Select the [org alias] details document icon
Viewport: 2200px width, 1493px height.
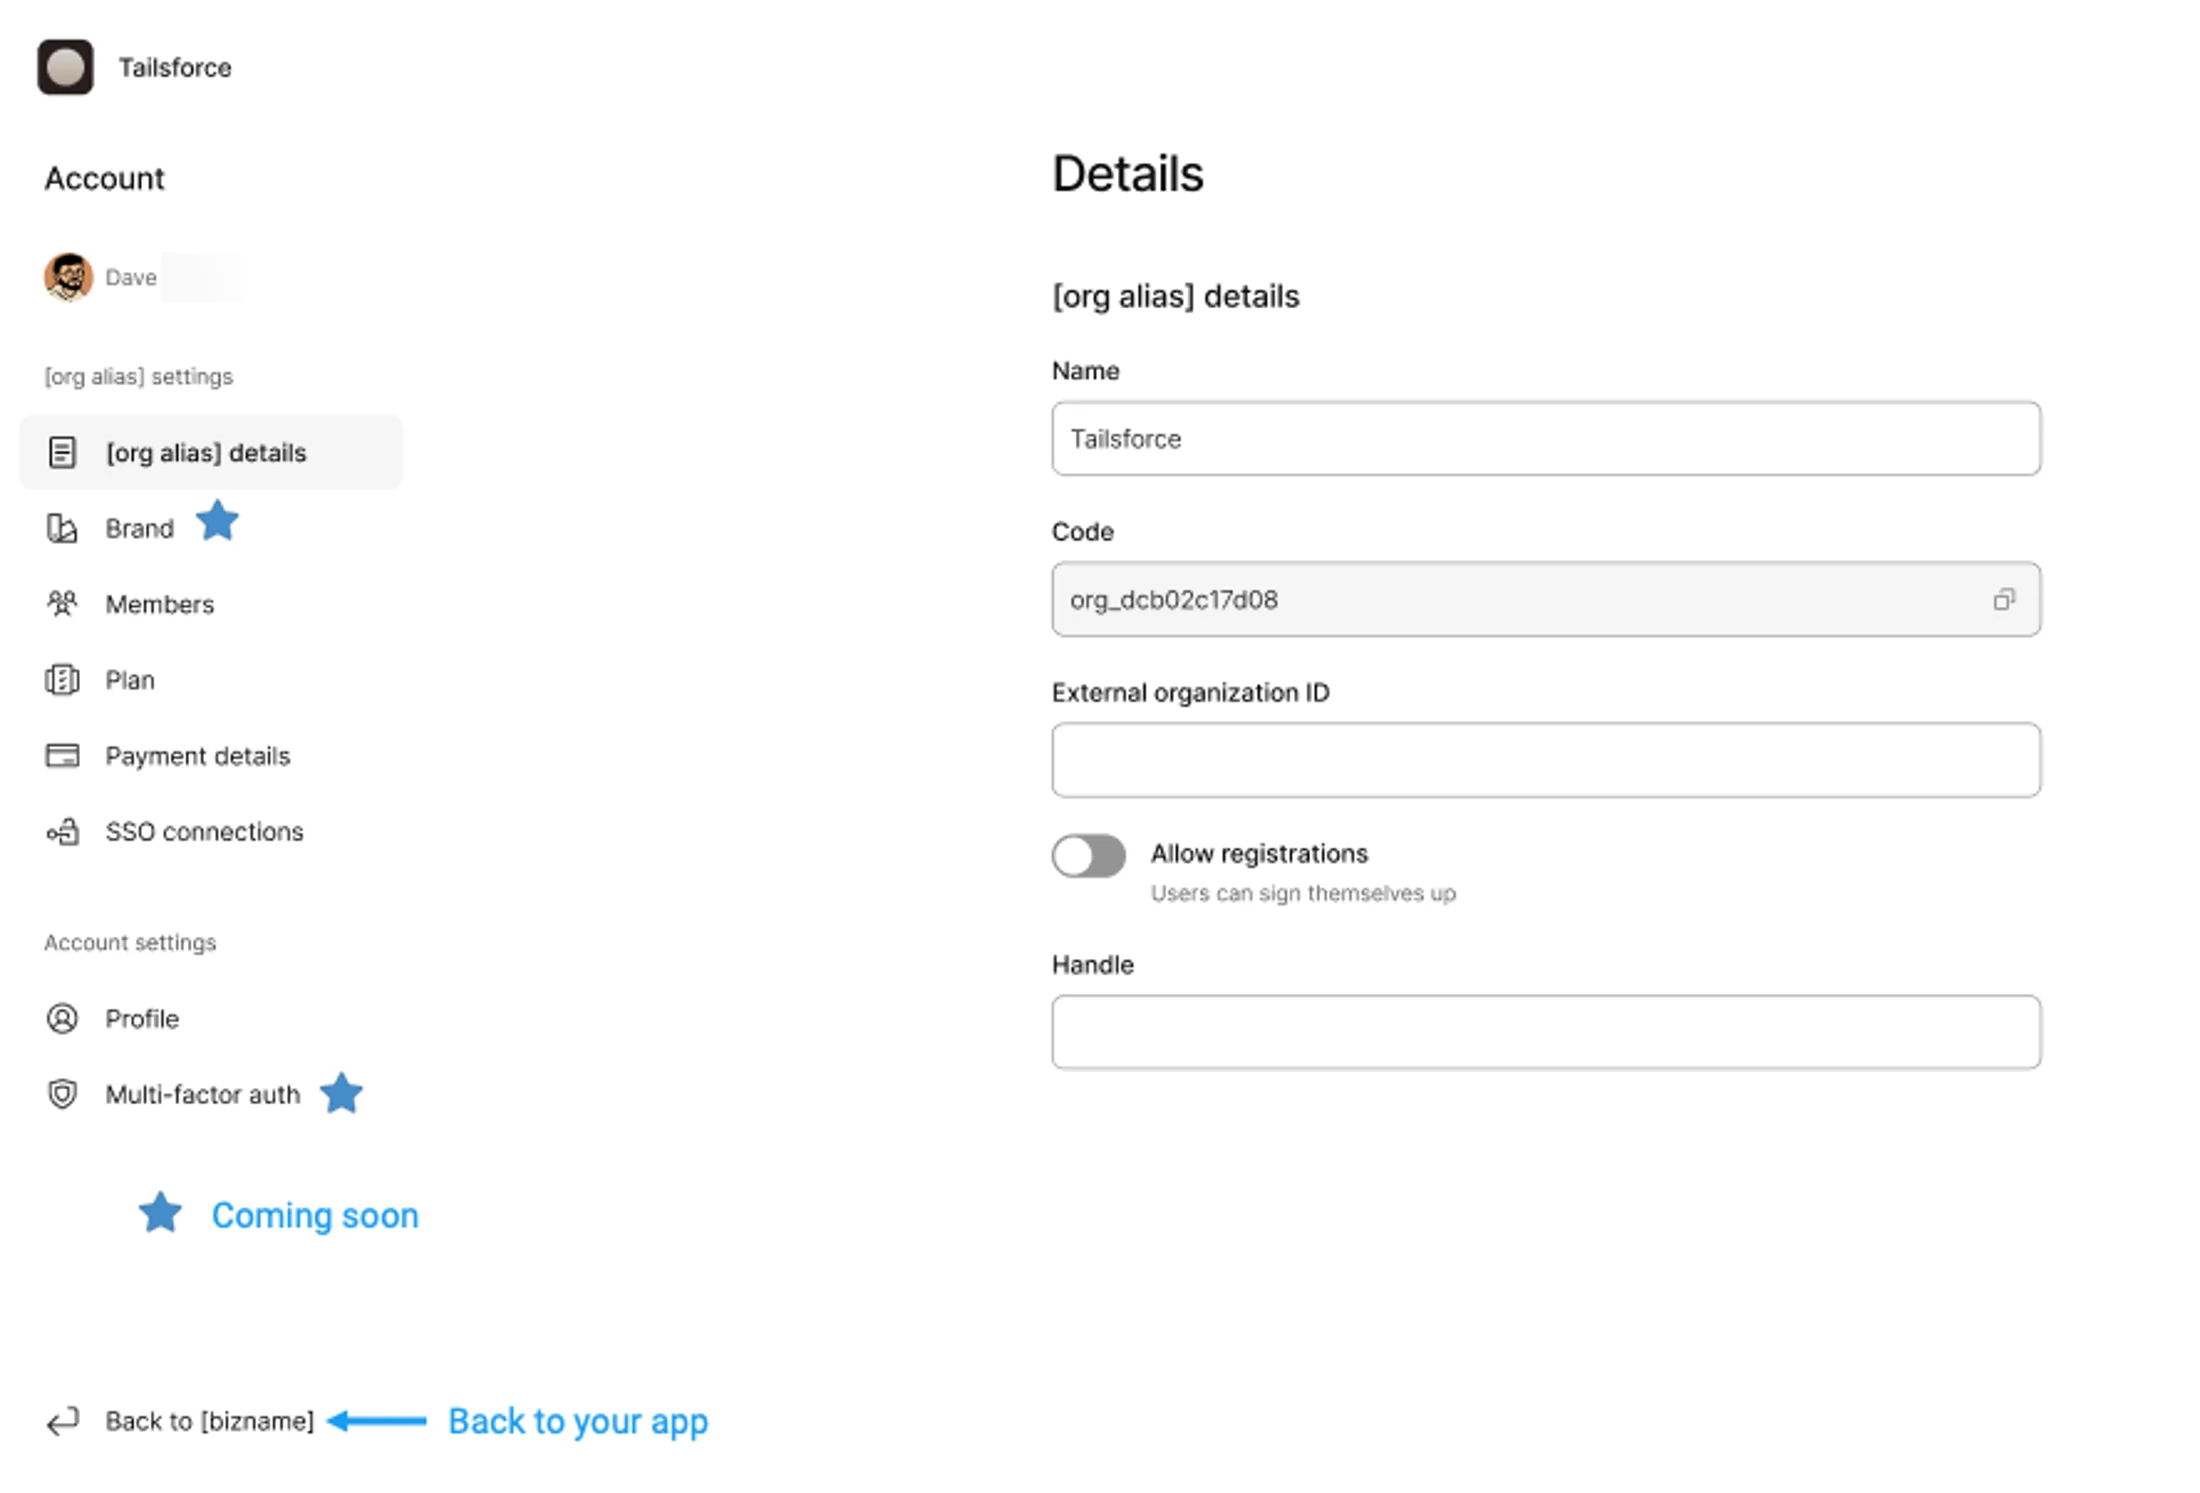tap(63, 452)
